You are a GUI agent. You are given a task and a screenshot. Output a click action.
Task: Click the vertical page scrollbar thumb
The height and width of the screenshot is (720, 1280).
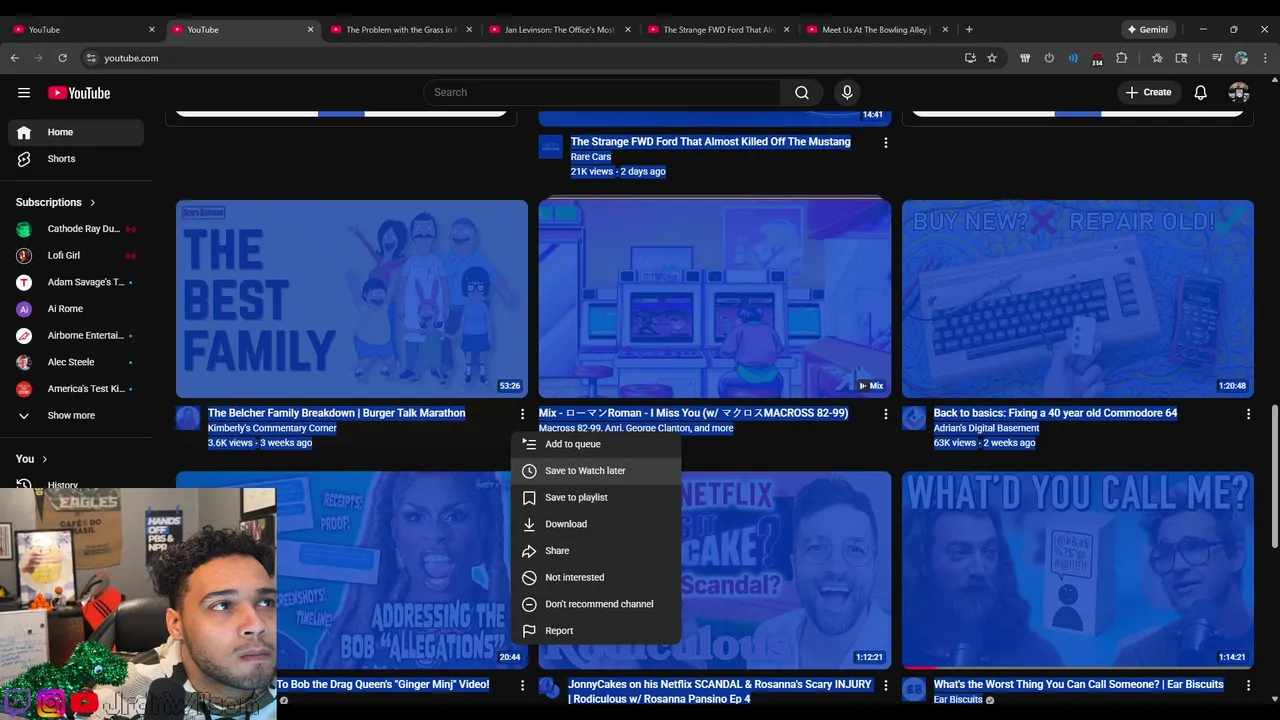[x=1274, y=476]
